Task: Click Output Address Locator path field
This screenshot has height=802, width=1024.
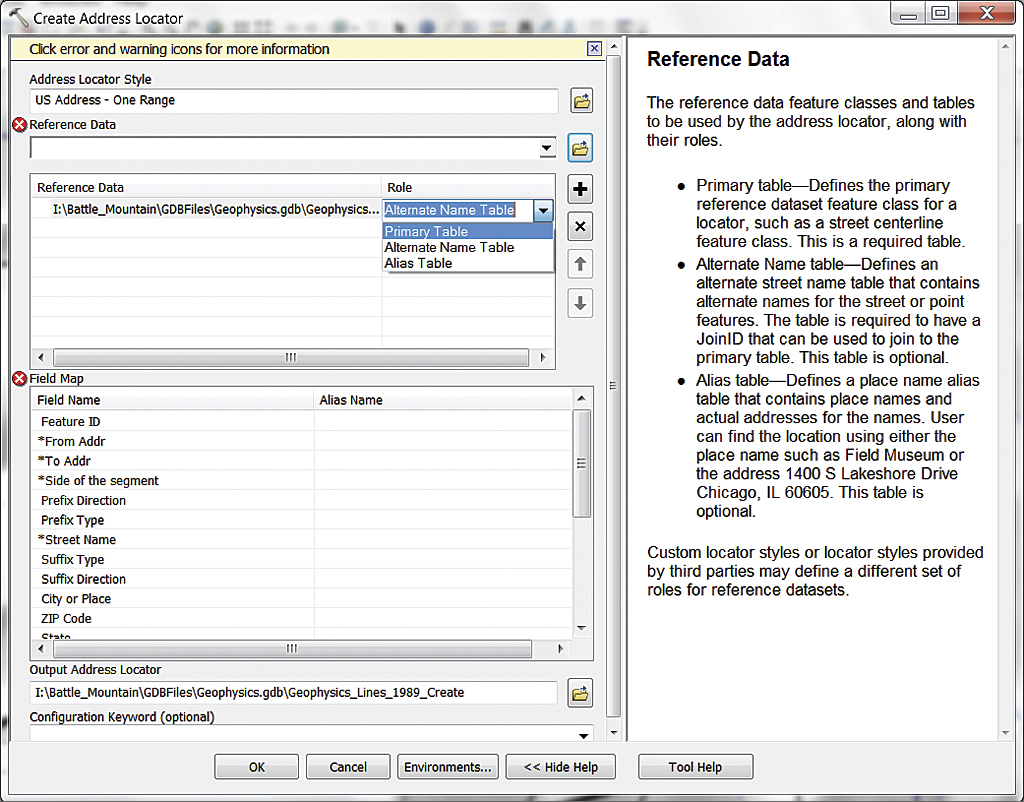Action: pyautogui.click(x=293, y=693)
